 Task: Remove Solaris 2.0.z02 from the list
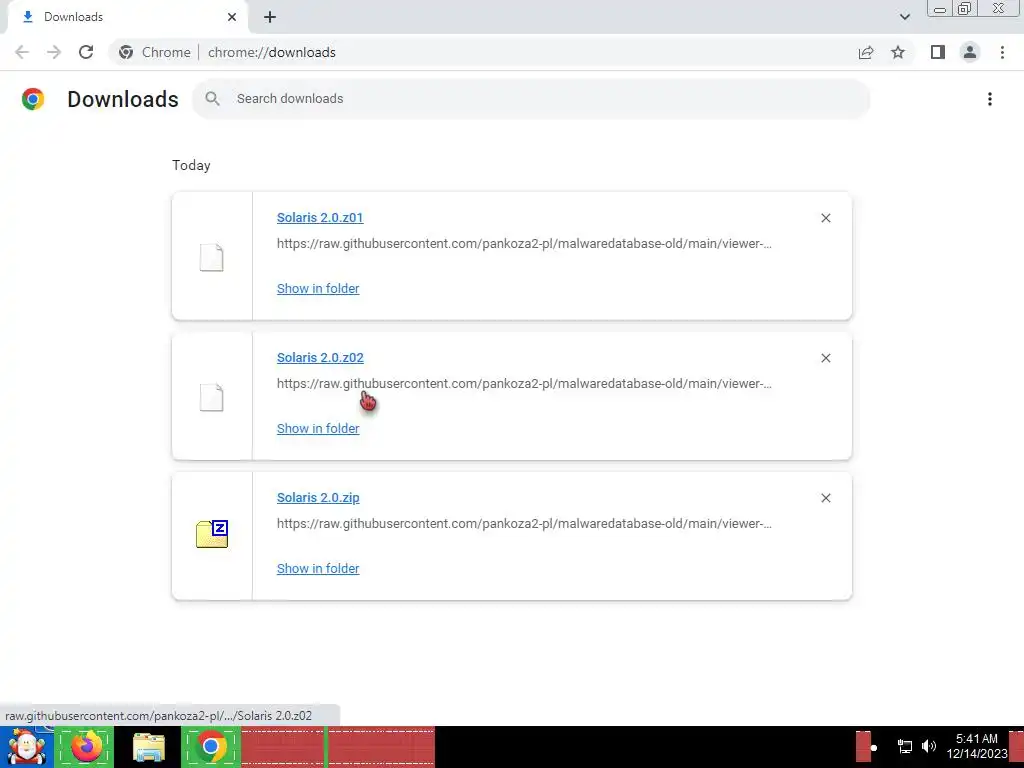(825, 358)
